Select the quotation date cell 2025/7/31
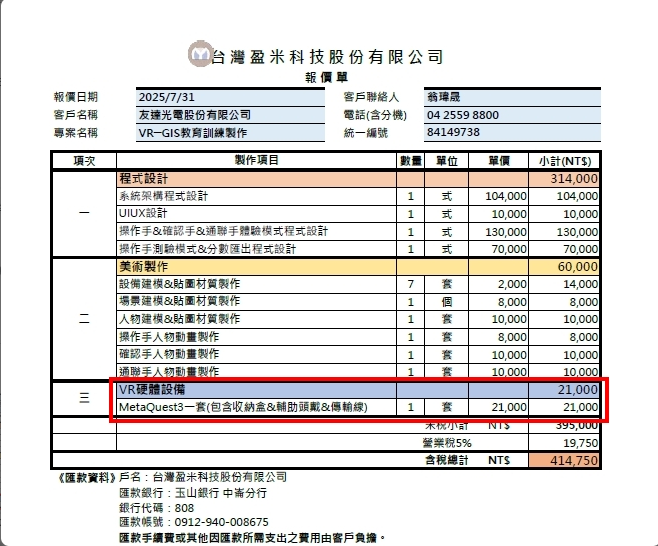The width and height of the screenshot is (658, 546). (x=230, y=98)
